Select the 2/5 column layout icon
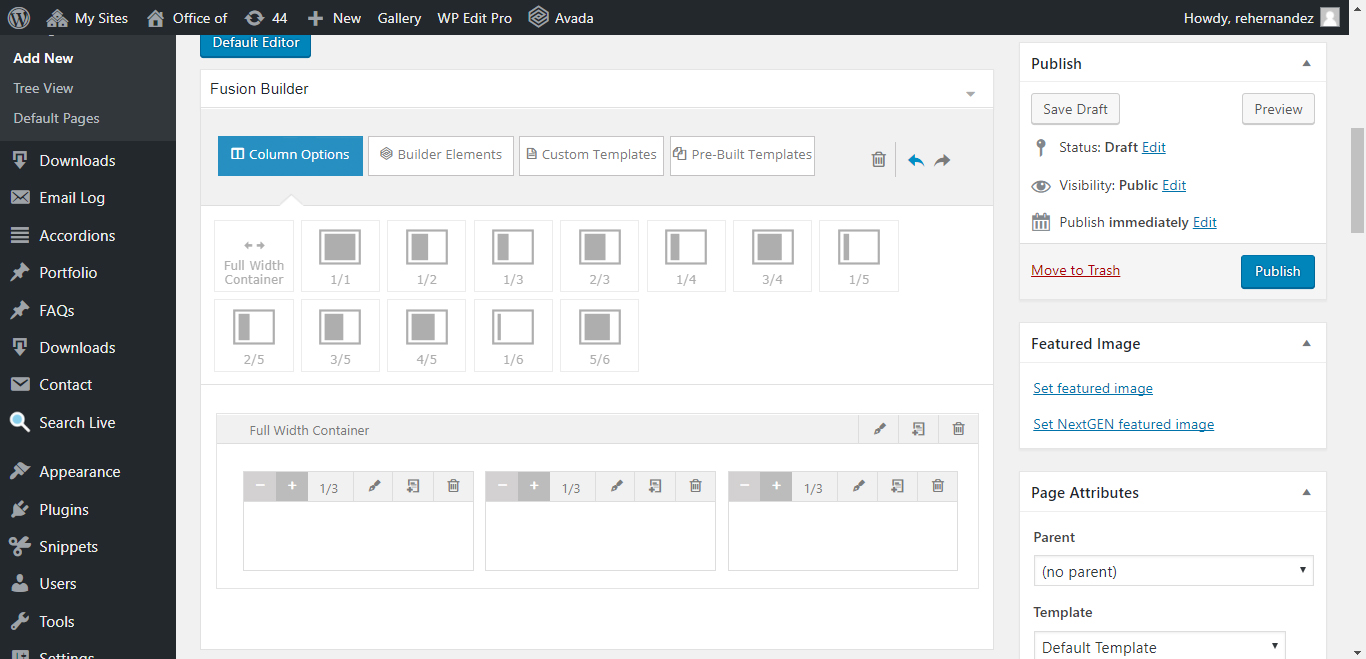The width and height of the screenshot is (1366, 659). 254,335
